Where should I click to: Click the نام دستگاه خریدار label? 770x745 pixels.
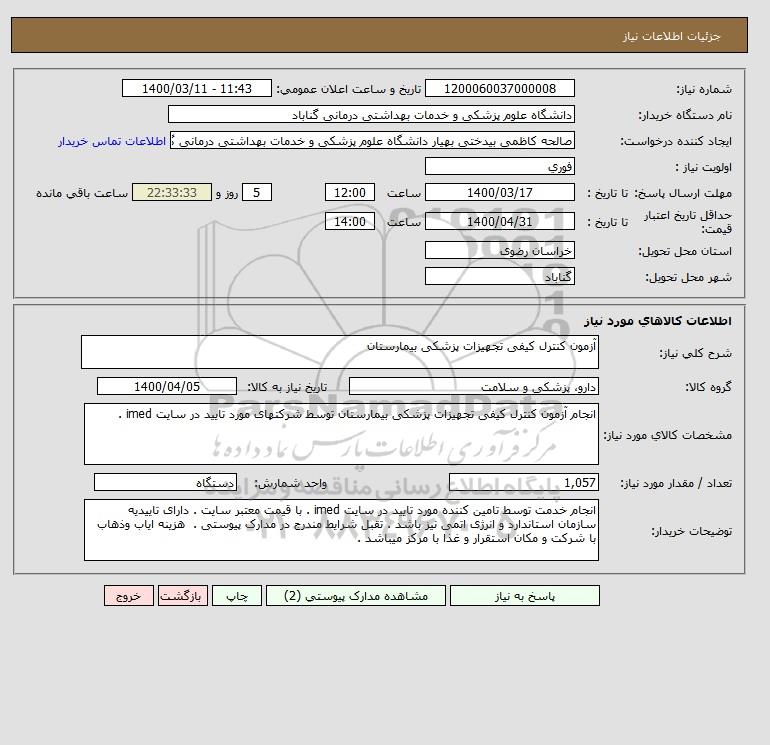point(685,115)
